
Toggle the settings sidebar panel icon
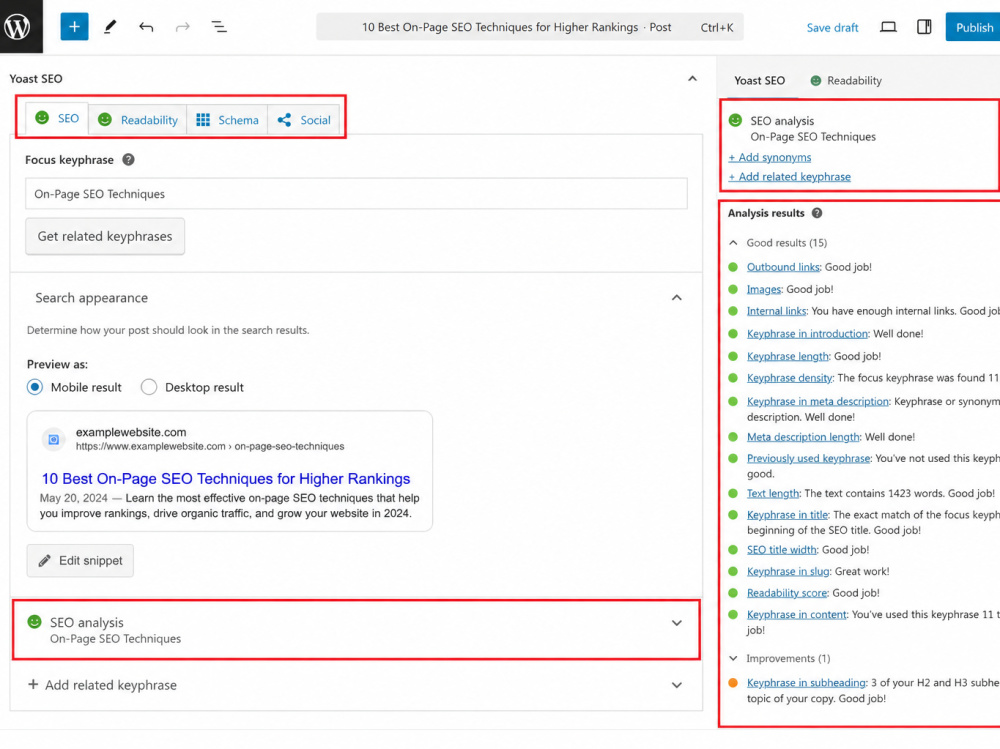click(x=923, y=27)
